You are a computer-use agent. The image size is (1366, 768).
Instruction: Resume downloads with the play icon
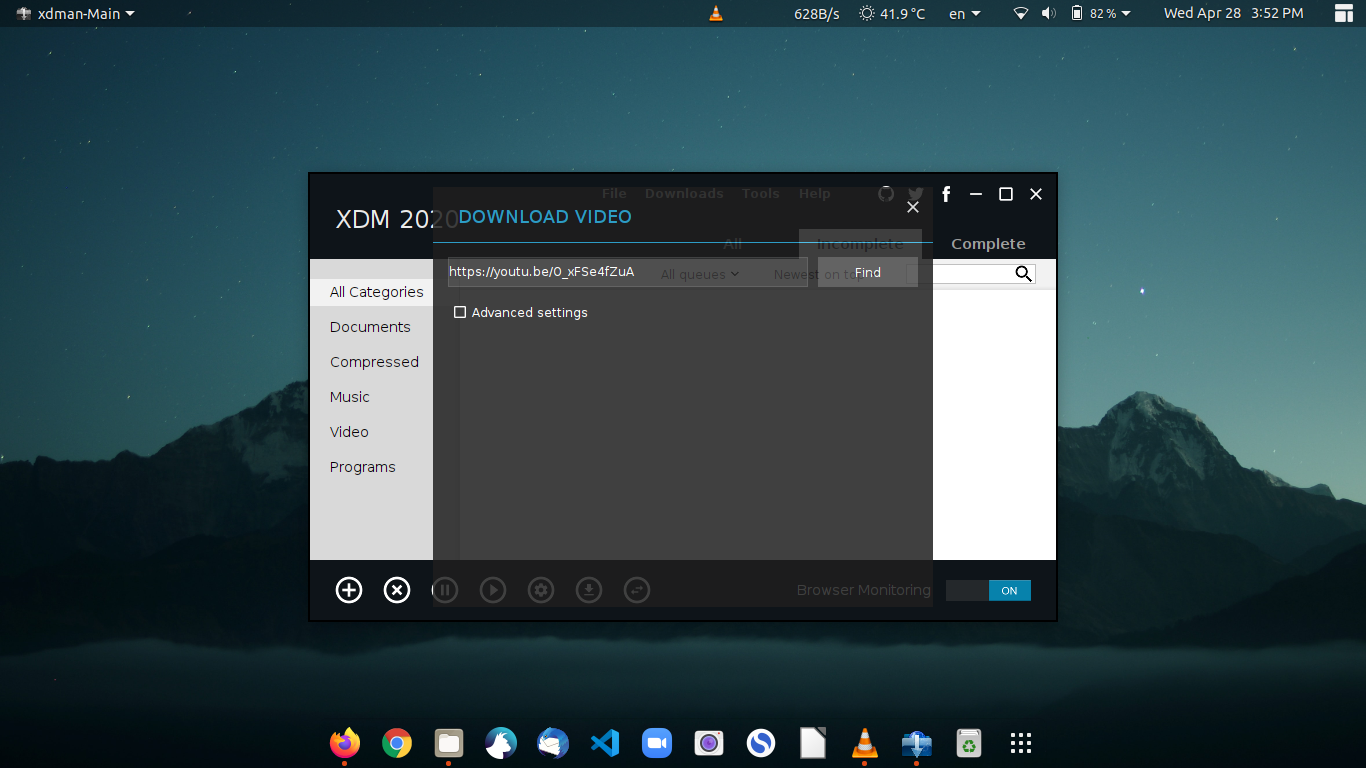pyautogui.click(x=492, y=590)
